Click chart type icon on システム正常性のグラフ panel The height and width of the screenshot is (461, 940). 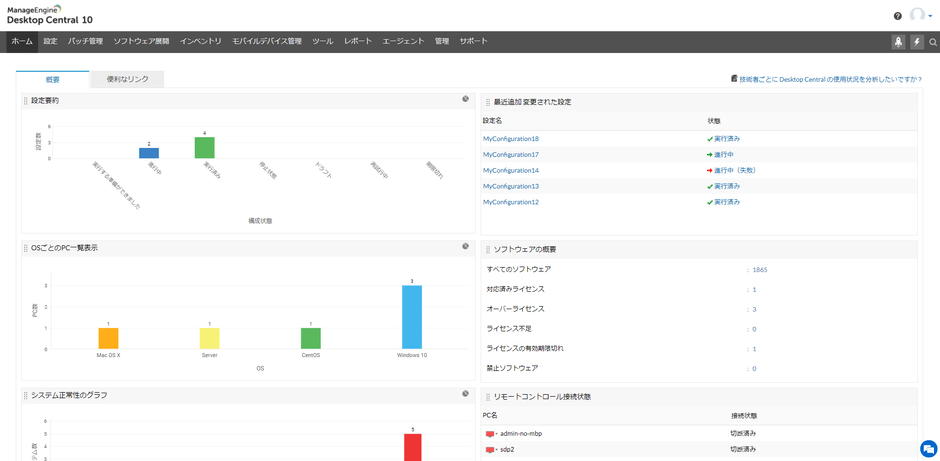(x=465, y=394)
